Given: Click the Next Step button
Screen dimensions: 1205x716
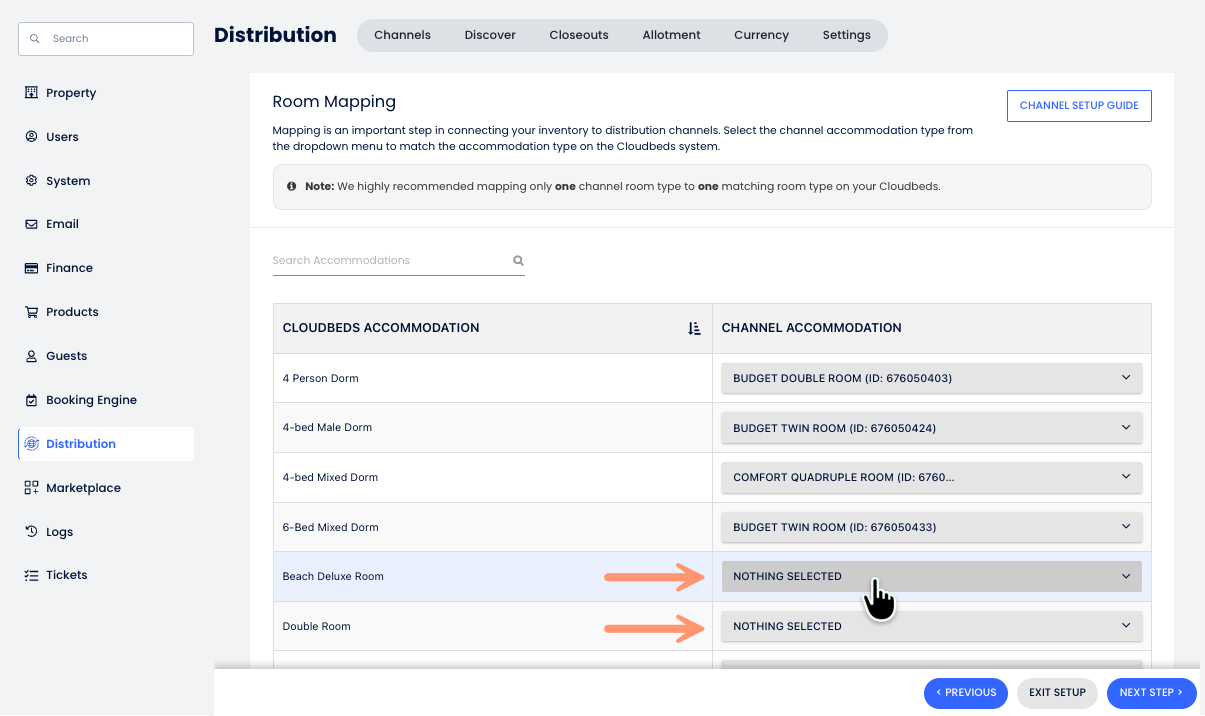Looking at the screenshot, I should pyautogui.click(x=1151, y=693).
